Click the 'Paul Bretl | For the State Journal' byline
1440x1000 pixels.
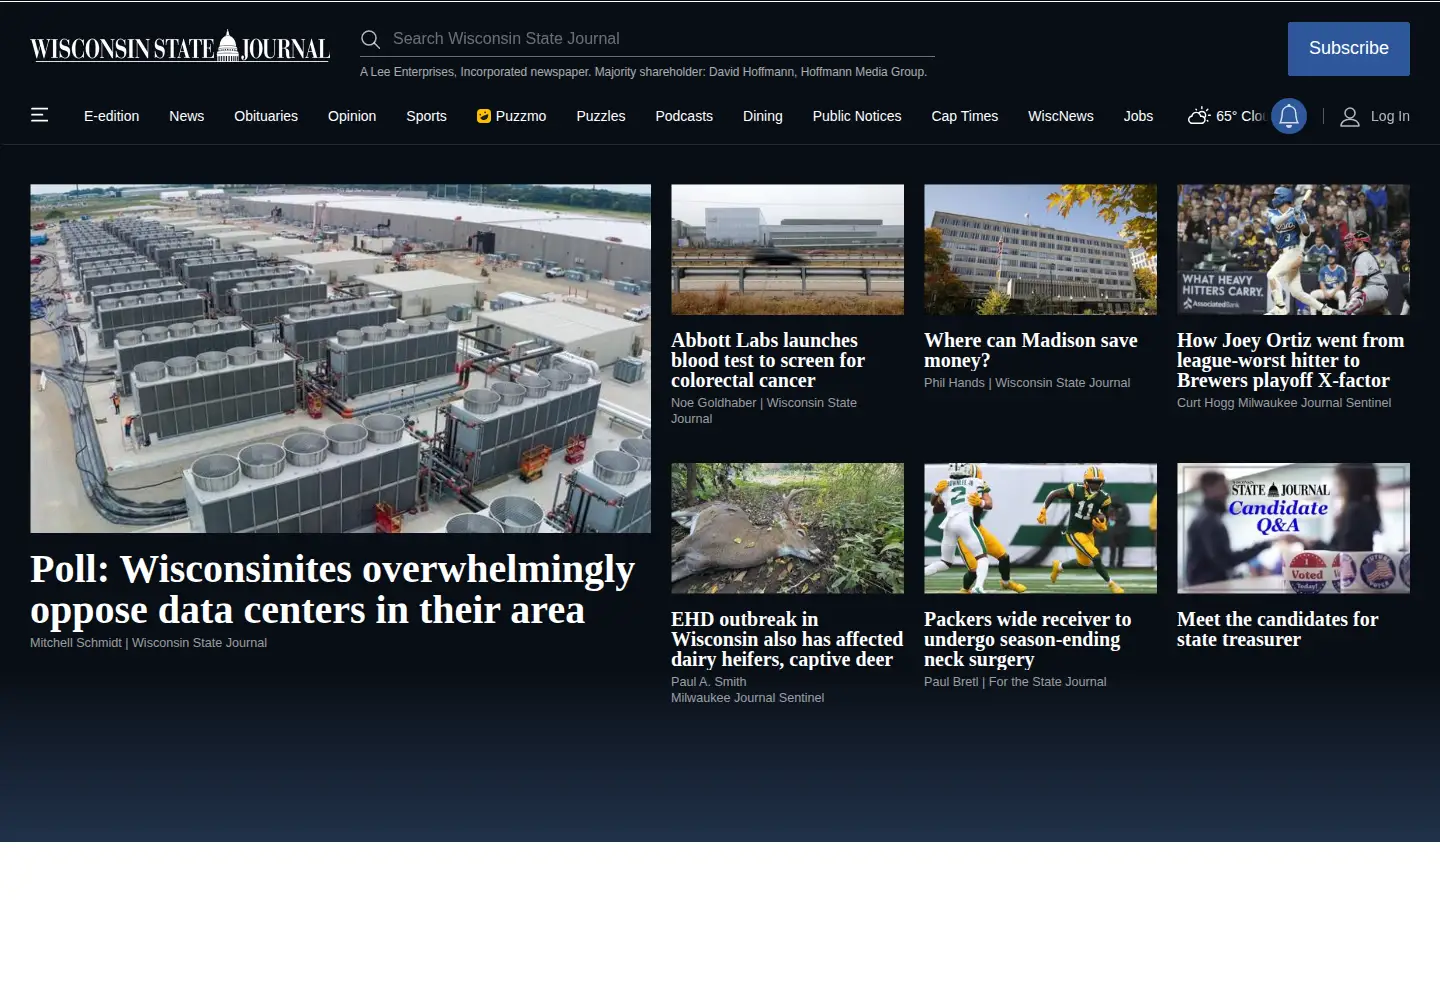click(1015, 682)
